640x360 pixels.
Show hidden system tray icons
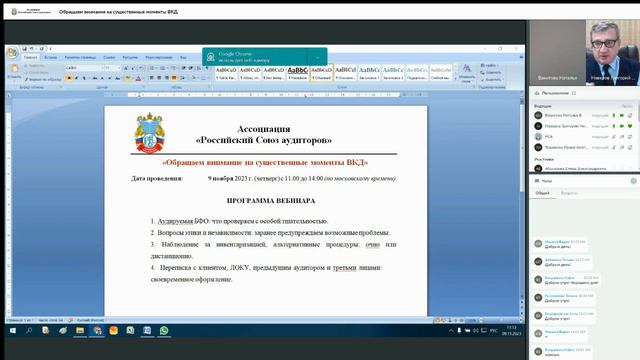tap(451, 331)
